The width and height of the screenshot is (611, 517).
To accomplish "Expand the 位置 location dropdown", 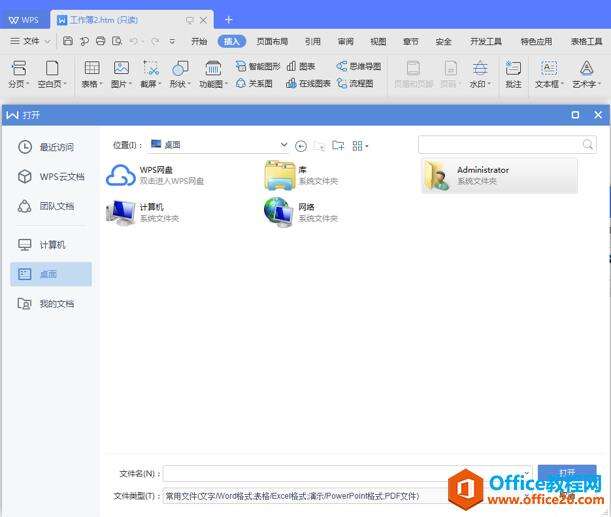I will [x=284, y=145].
